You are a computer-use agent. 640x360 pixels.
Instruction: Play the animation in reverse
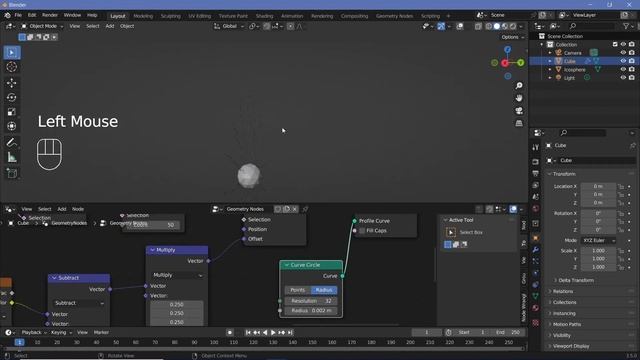(x=265, y=333)
